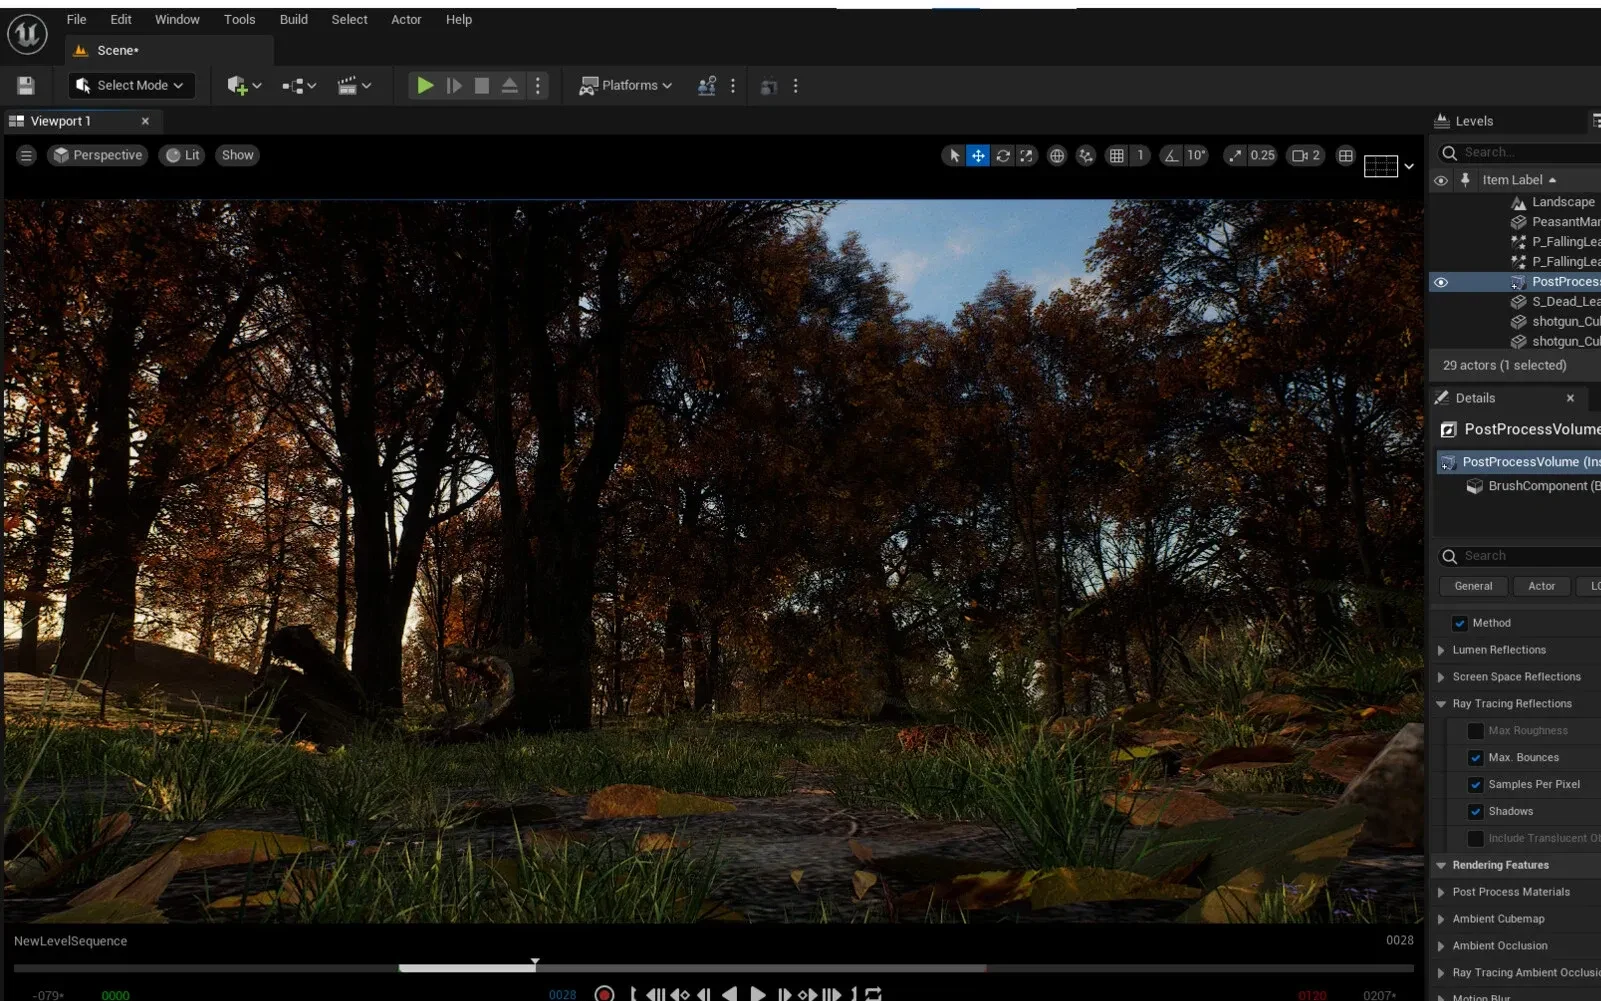The image size is (1601, 1001).
Task: Open the Build menu
Action: (294, 19)
